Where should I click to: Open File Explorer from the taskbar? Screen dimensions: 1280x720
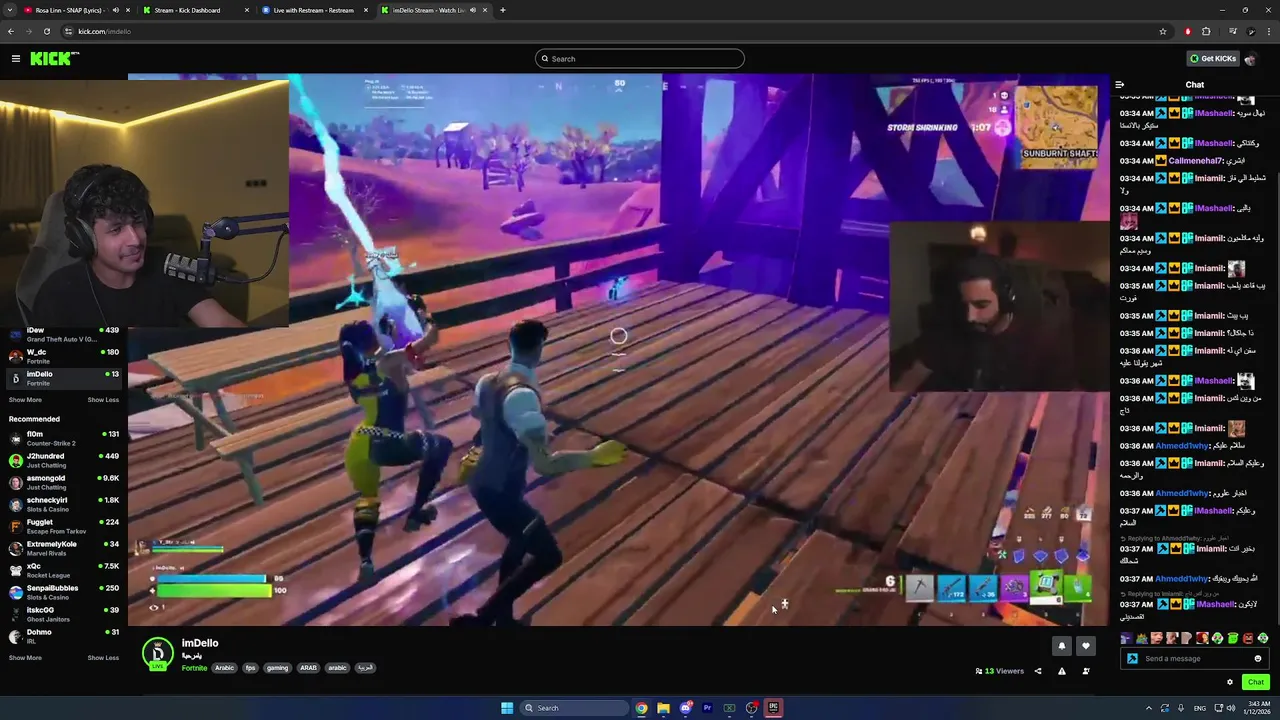(663, 708)
